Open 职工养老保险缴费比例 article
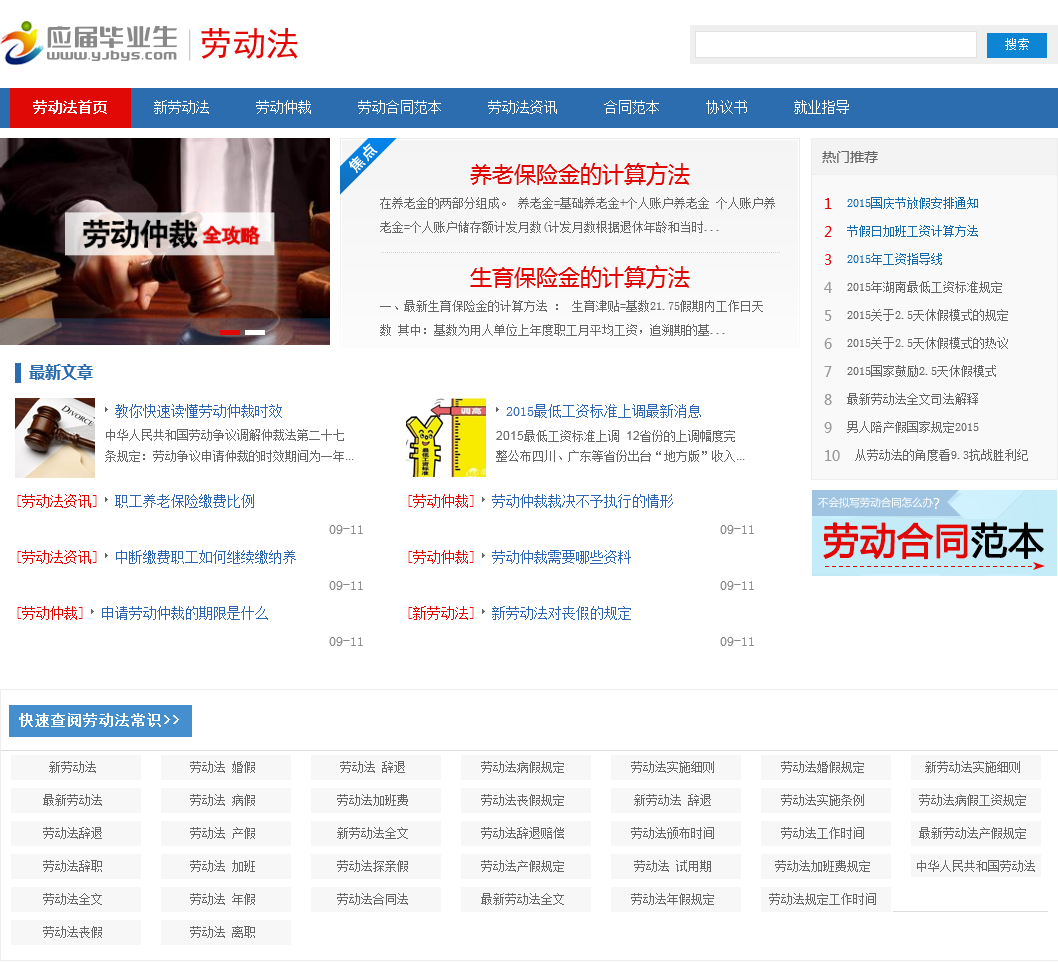The image size is (1058, 962). 184,501
